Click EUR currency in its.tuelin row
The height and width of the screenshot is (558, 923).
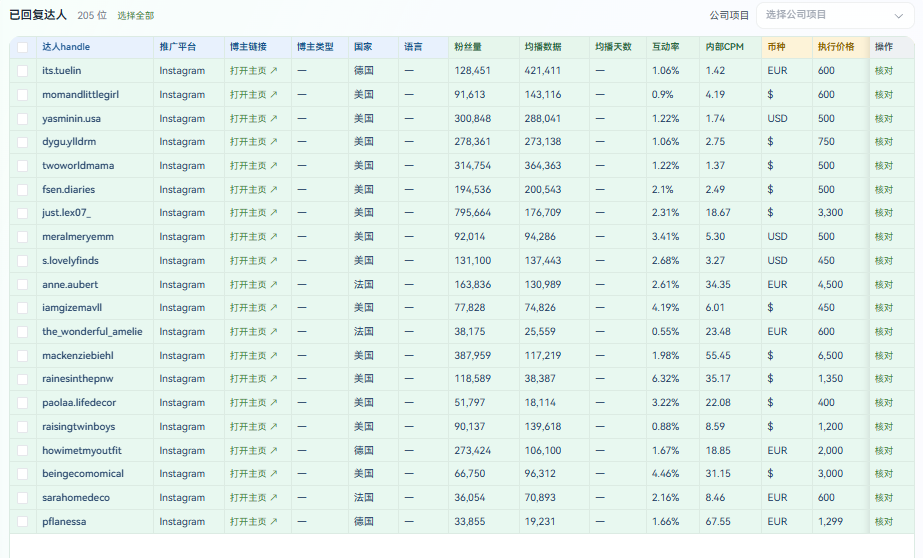point(777,71)
